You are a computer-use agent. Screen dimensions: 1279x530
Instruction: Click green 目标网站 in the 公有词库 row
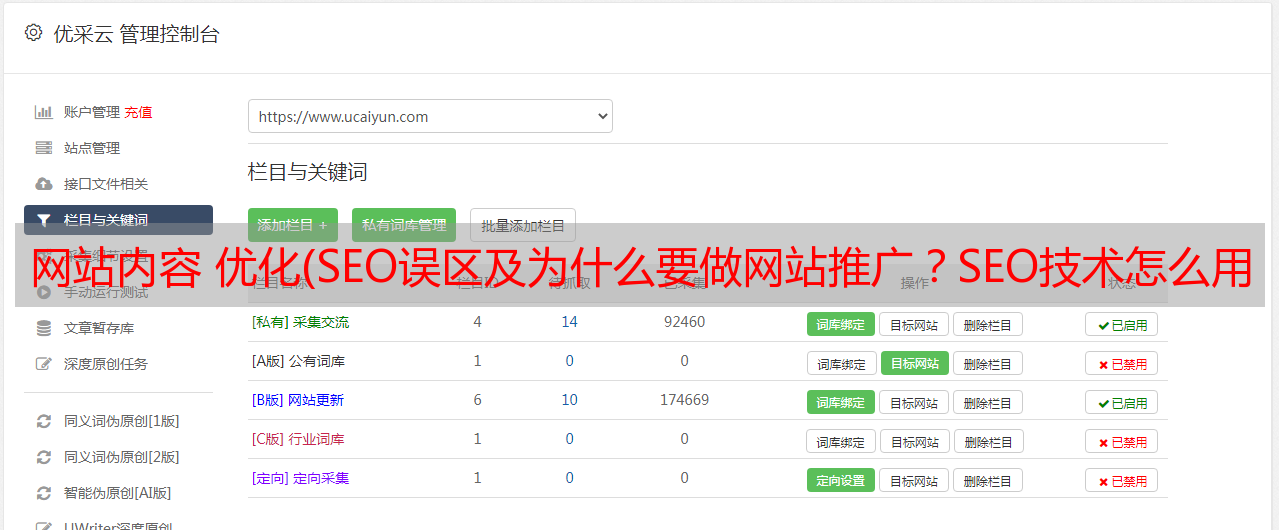[915, 363]
